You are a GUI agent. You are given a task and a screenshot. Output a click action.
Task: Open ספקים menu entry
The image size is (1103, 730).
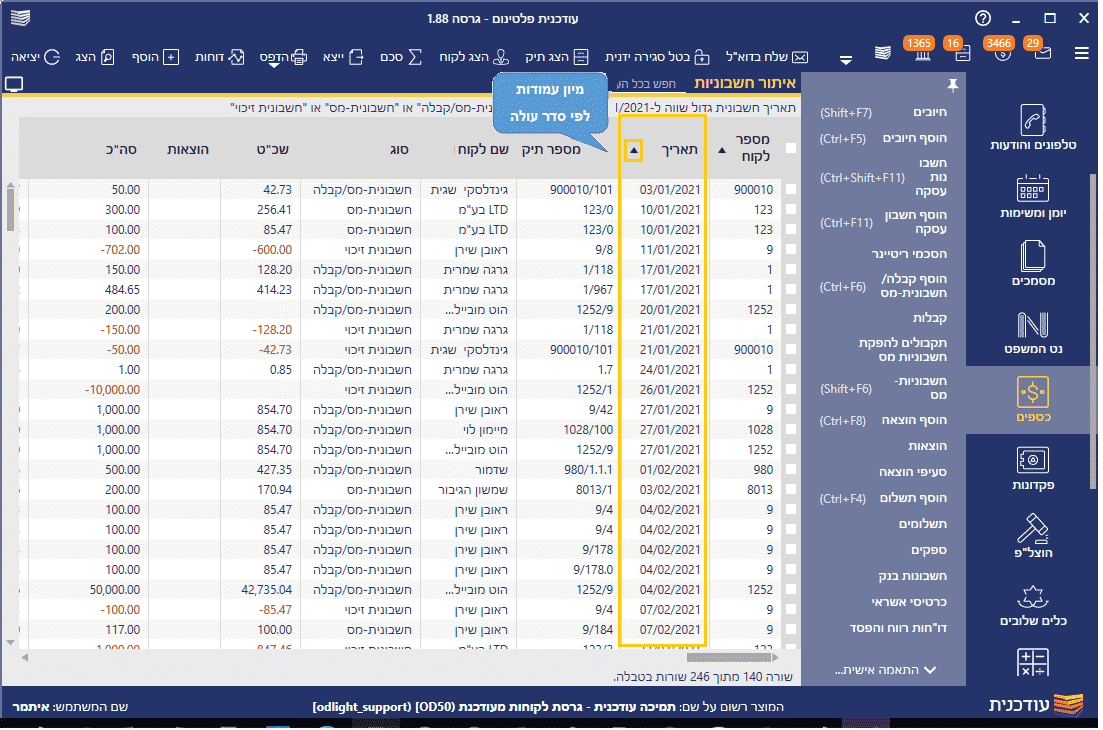[x=929, y=550]
